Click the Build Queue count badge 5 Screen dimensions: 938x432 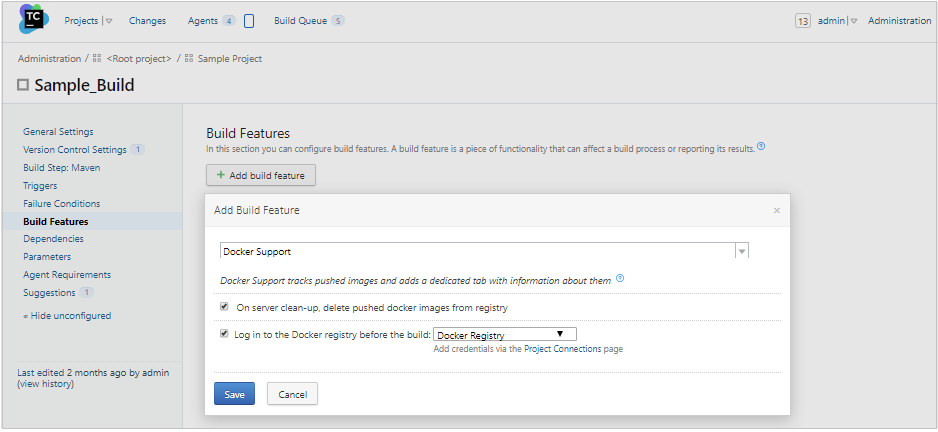tap(338, 21)
